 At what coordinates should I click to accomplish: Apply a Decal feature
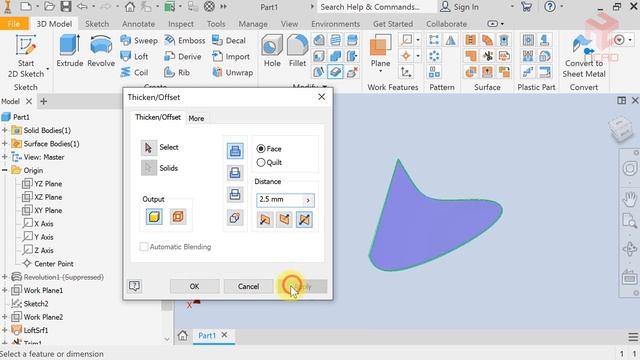coord(229,40)
